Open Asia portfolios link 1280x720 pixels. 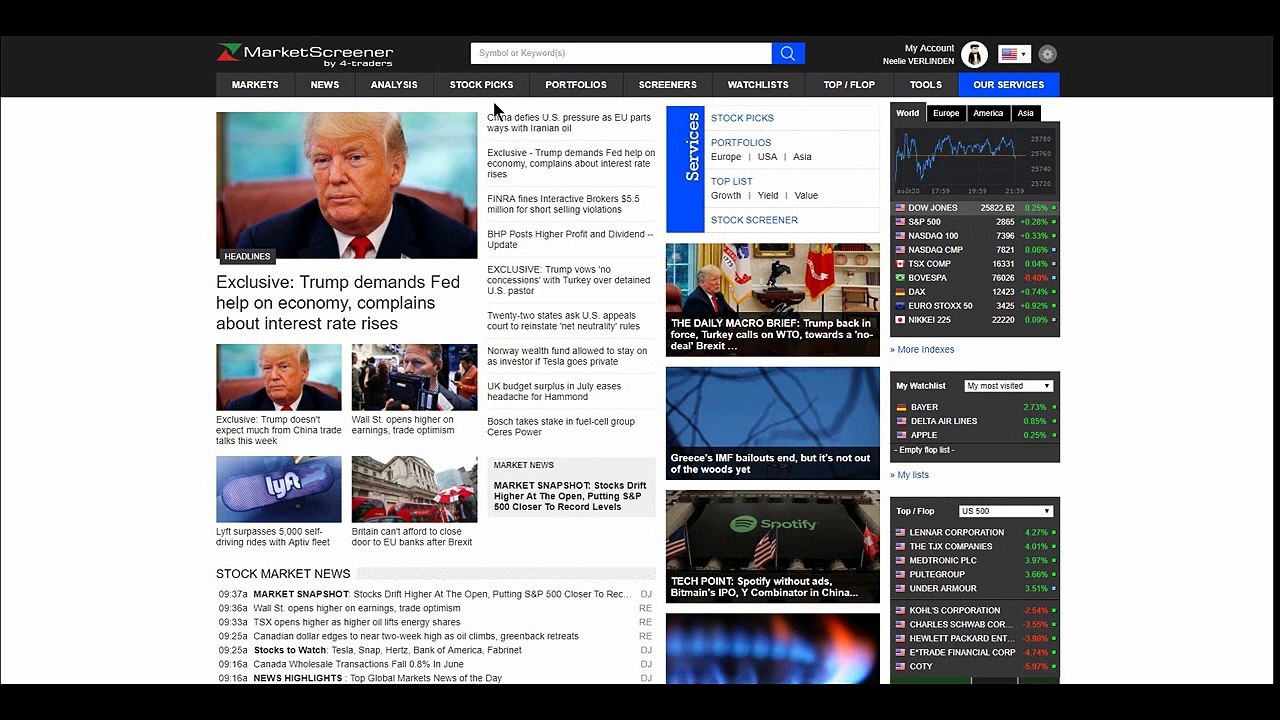[802, 157]
